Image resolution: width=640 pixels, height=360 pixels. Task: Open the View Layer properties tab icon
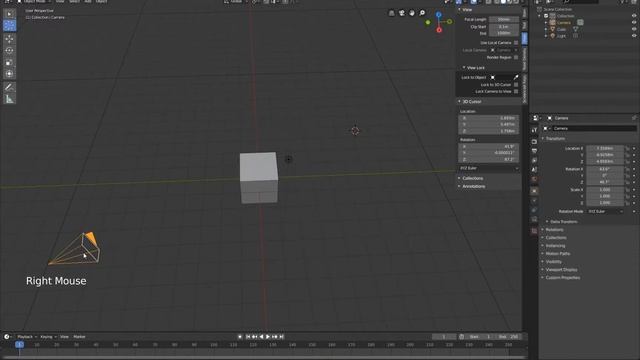tap(534, 160)
